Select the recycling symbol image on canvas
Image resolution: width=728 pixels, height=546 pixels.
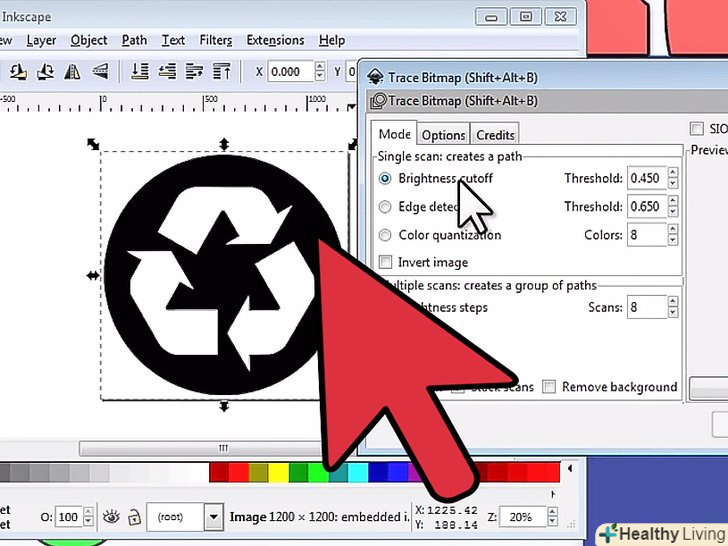[223, 275]
